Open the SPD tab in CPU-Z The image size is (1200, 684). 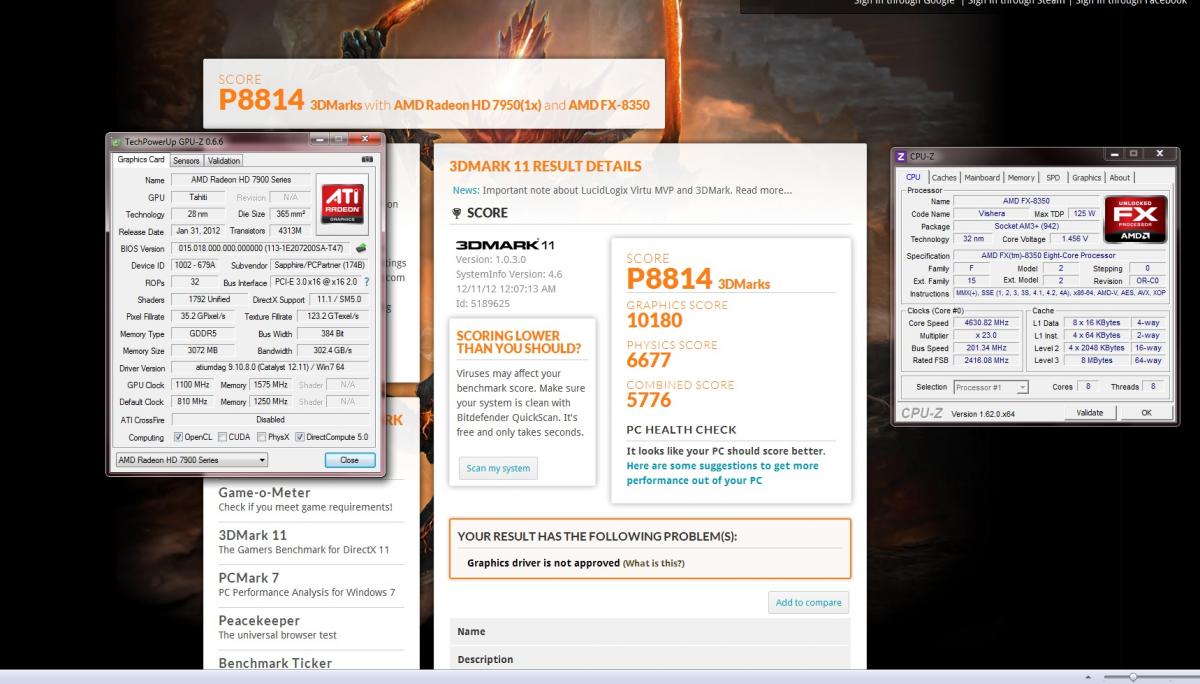click(1053, 178)
